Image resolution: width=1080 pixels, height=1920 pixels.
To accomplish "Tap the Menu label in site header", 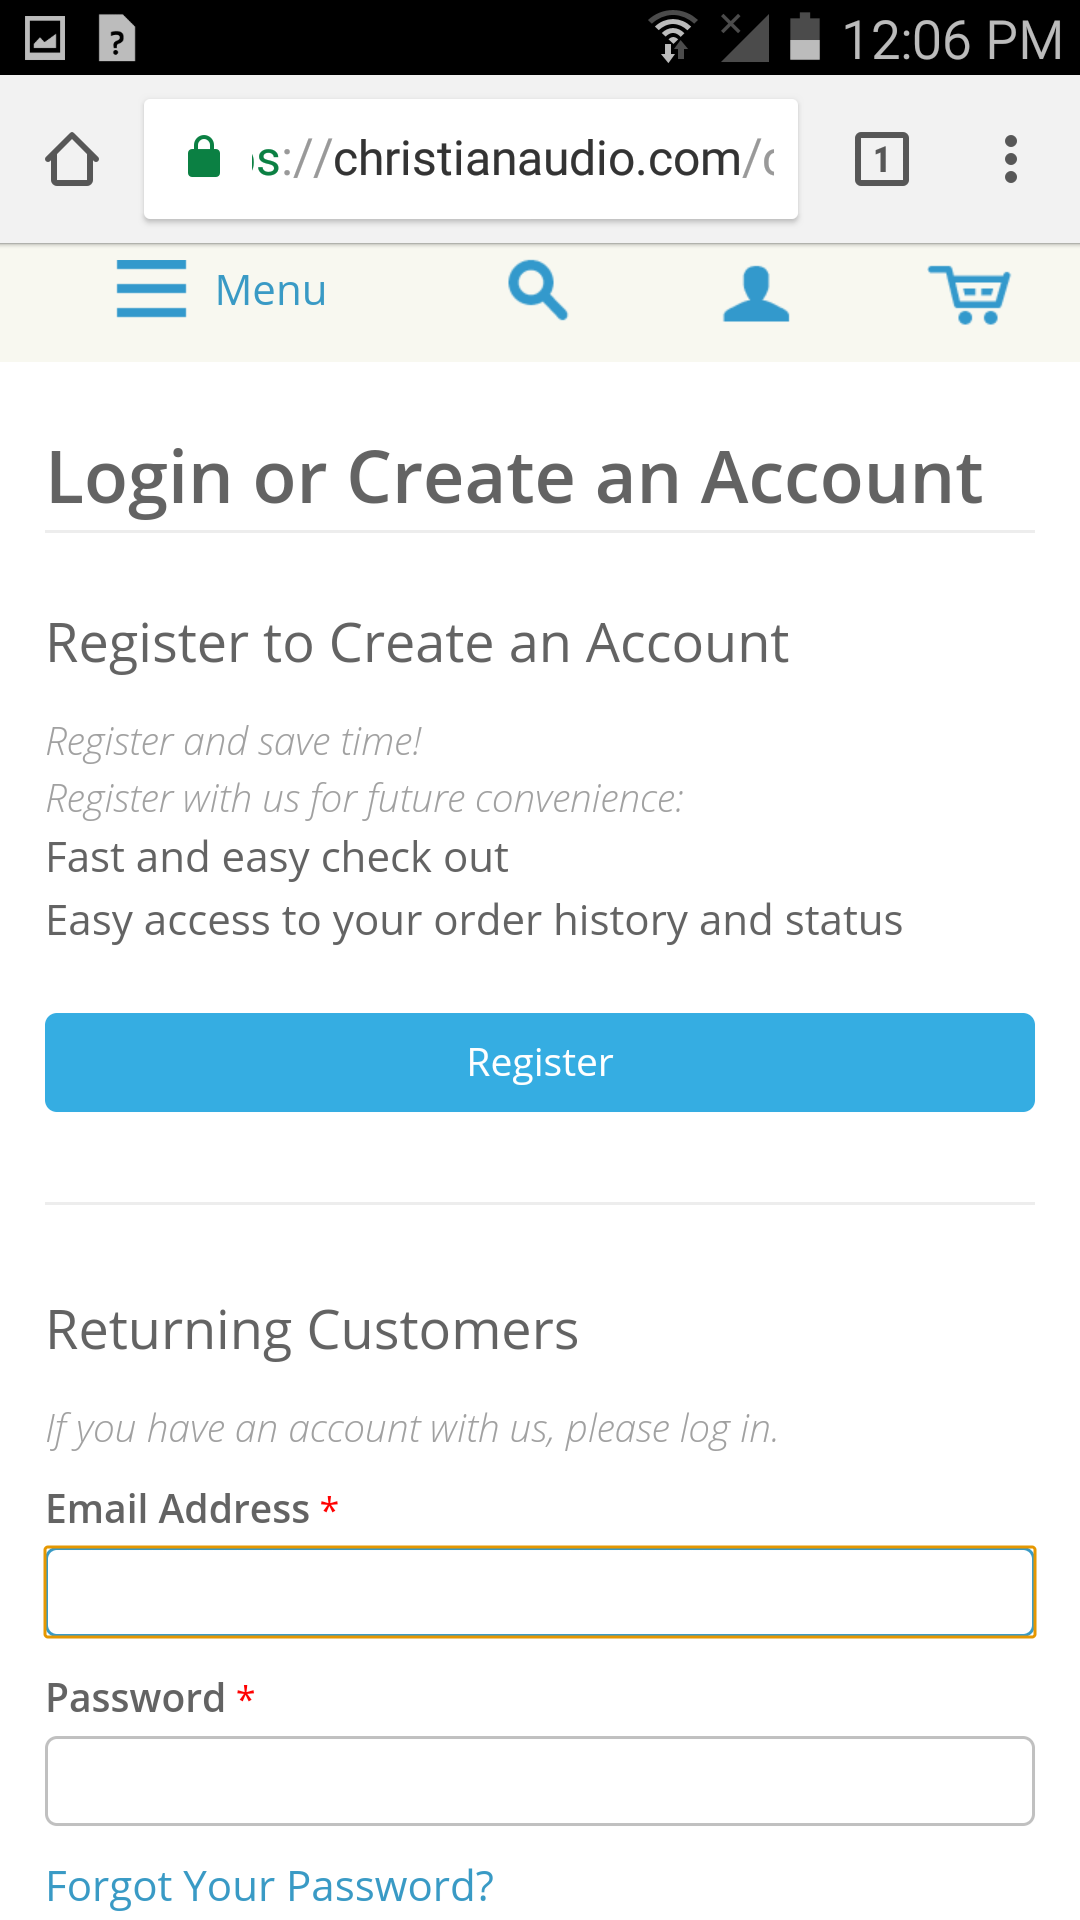I will tap(271, 291).
